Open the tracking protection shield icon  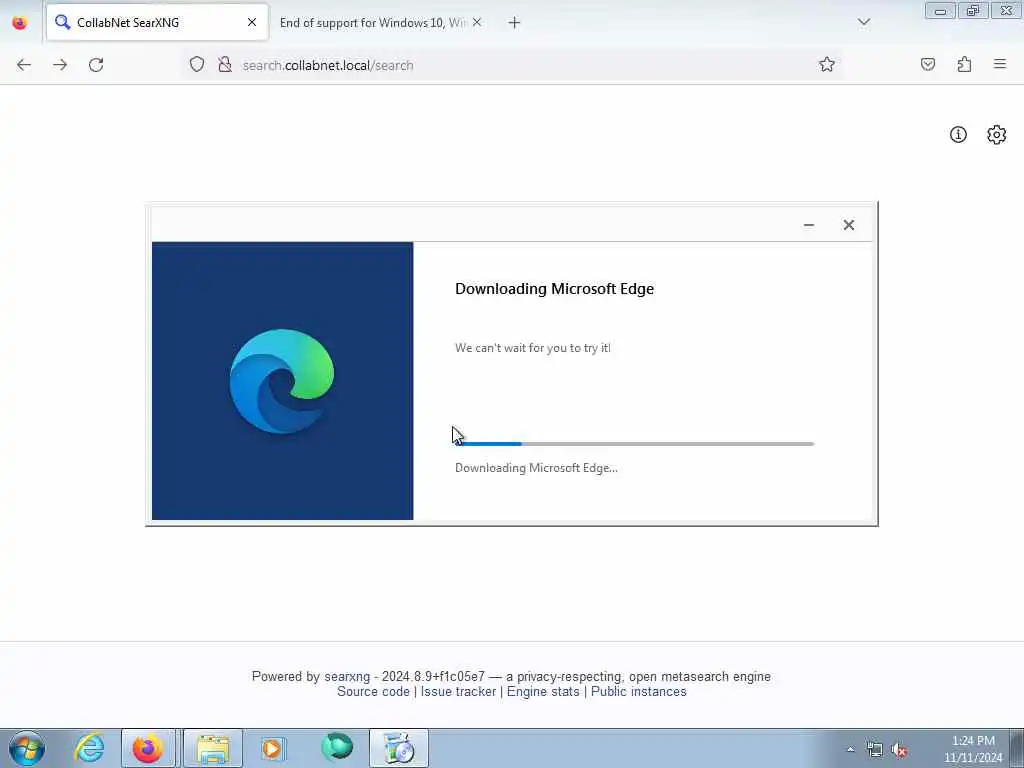click(197, 64)
